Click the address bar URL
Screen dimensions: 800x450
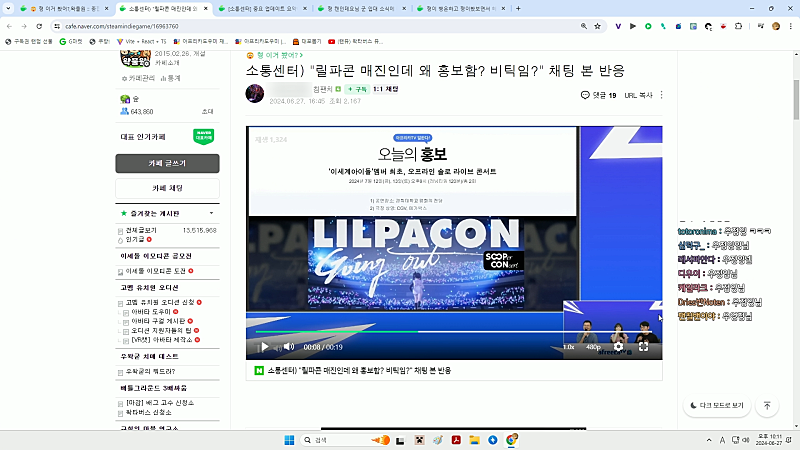click(121, 26)
